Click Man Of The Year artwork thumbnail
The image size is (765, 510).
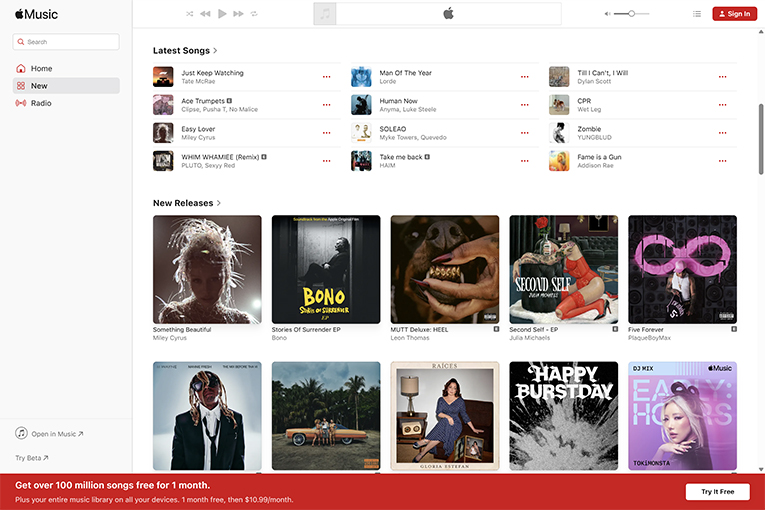tap(361, 77)
